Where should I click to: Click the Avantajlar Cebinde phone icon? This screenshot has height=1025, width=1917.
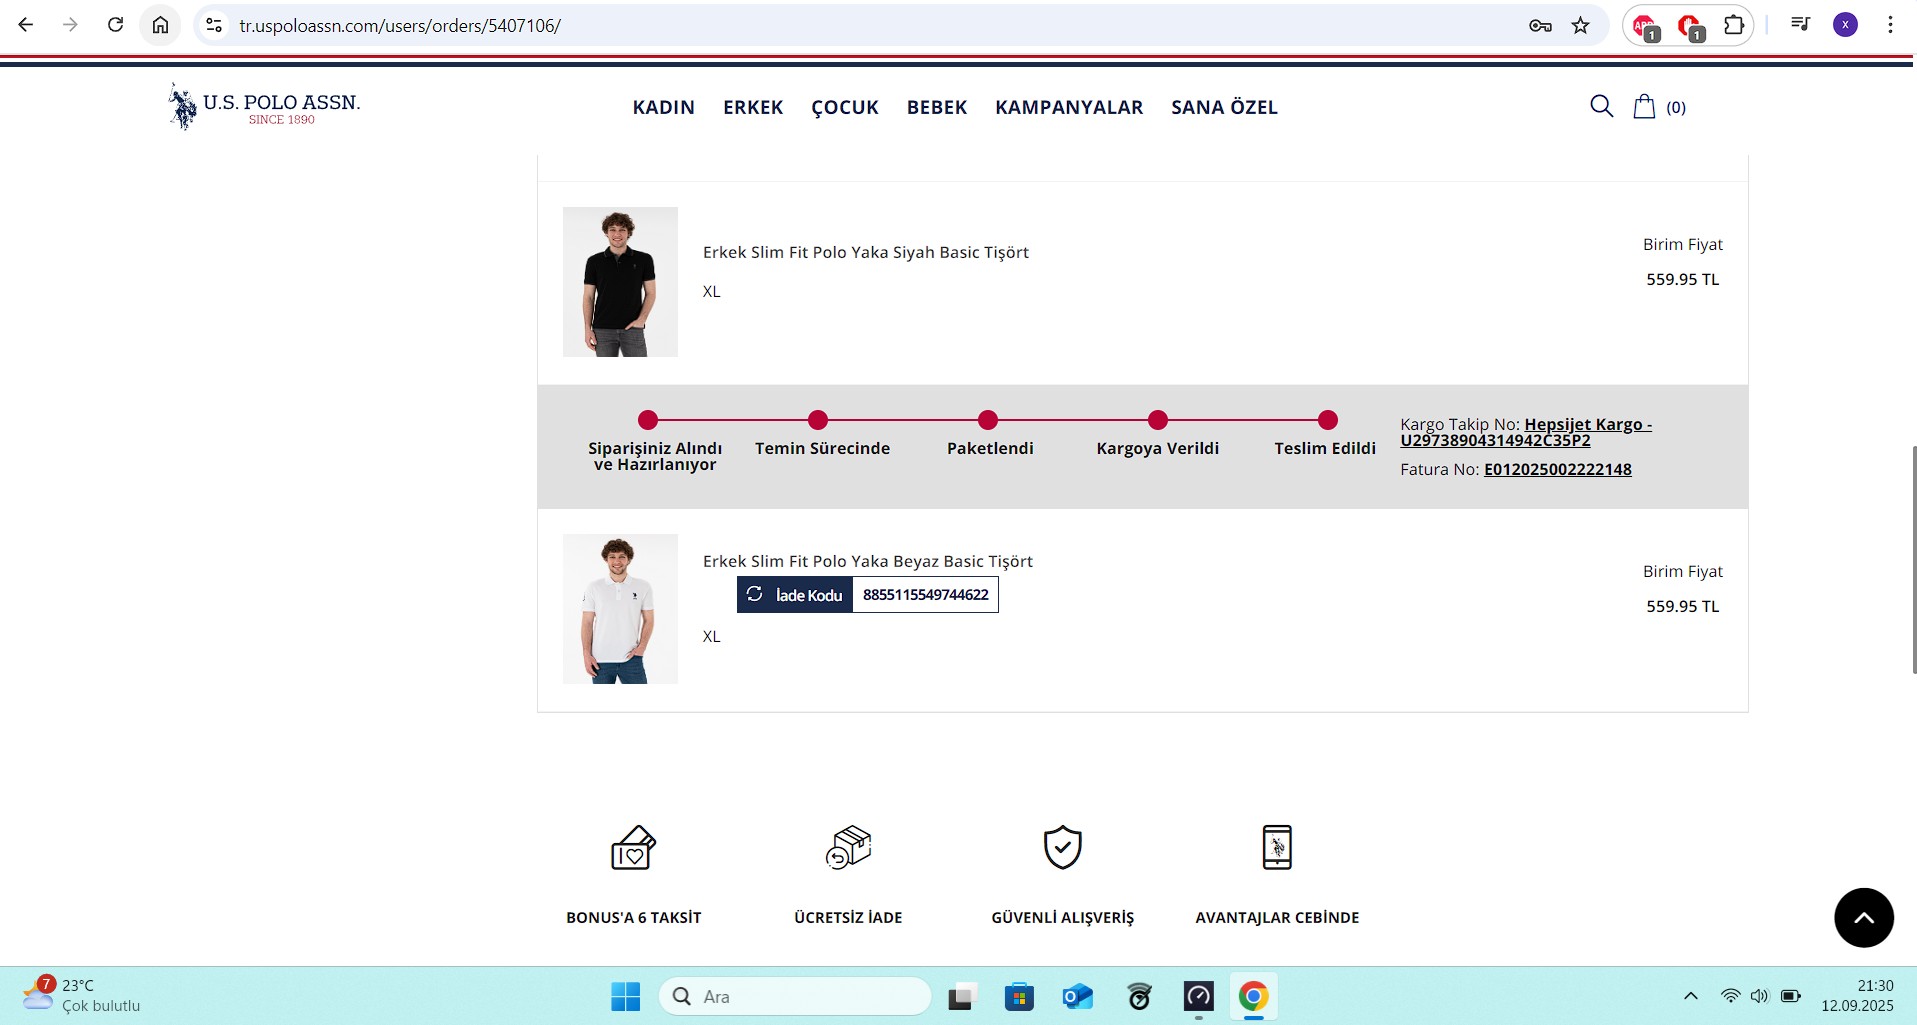[x=1277, y=848]
